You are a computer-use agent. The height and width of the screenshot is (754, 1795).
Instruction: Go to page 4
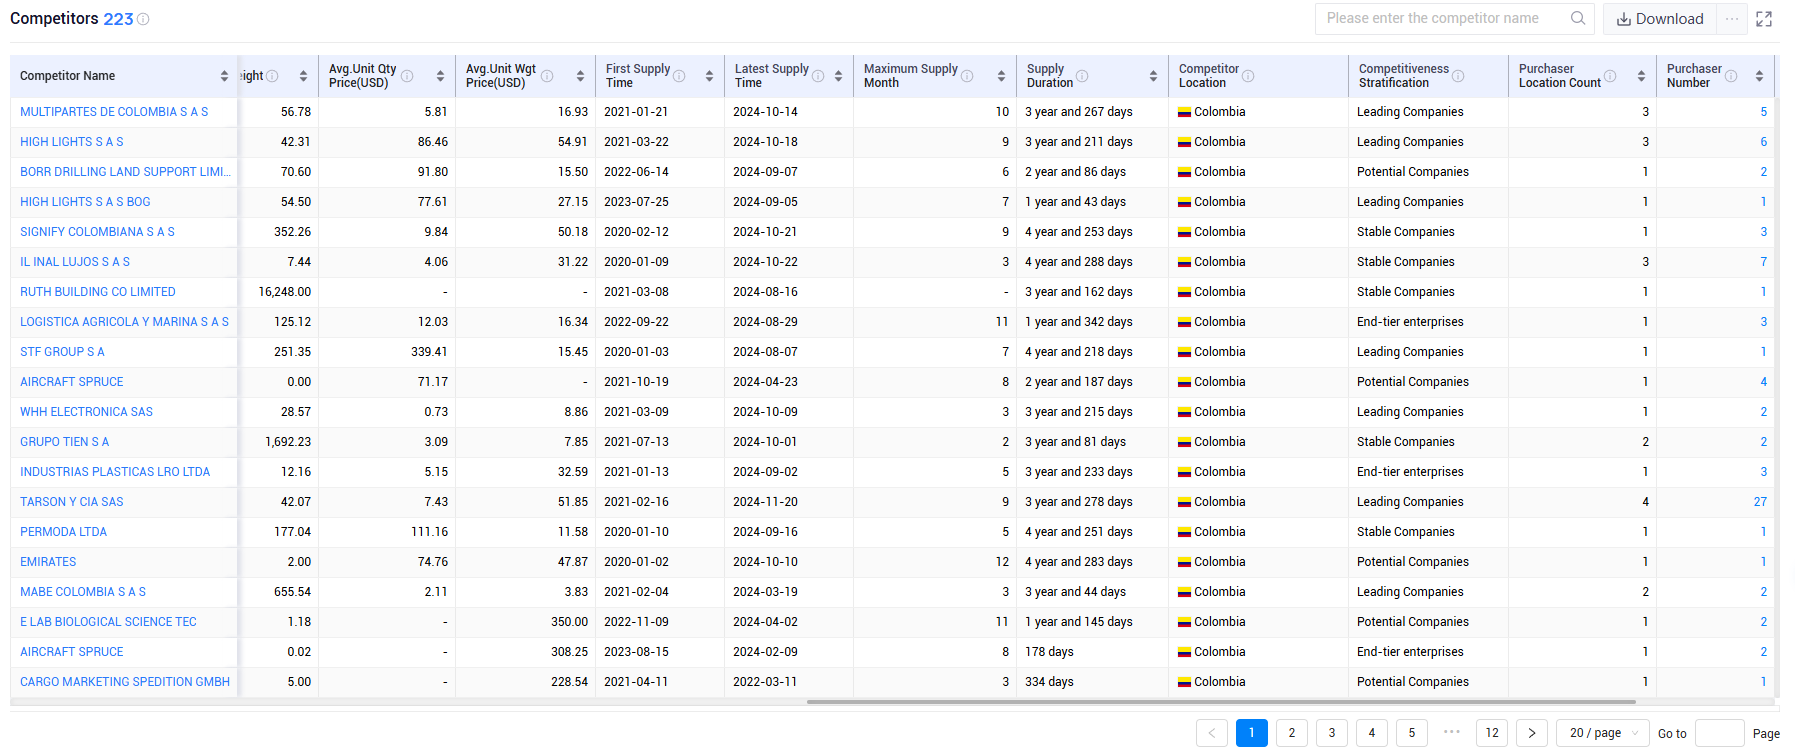[1372, 733]
